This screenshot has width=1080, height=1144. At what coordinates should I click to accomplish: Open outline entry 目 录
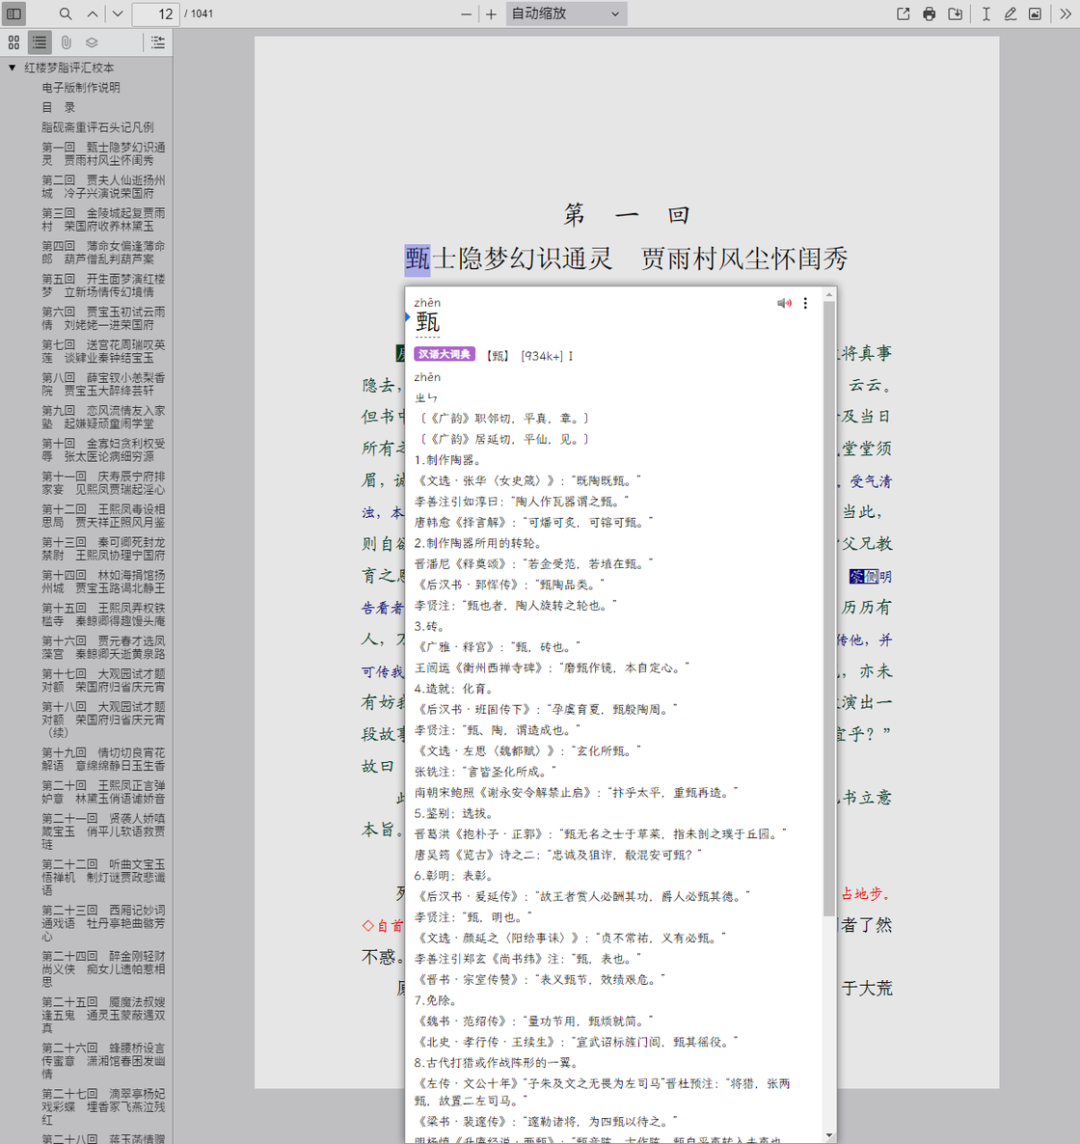click(58, 107)
